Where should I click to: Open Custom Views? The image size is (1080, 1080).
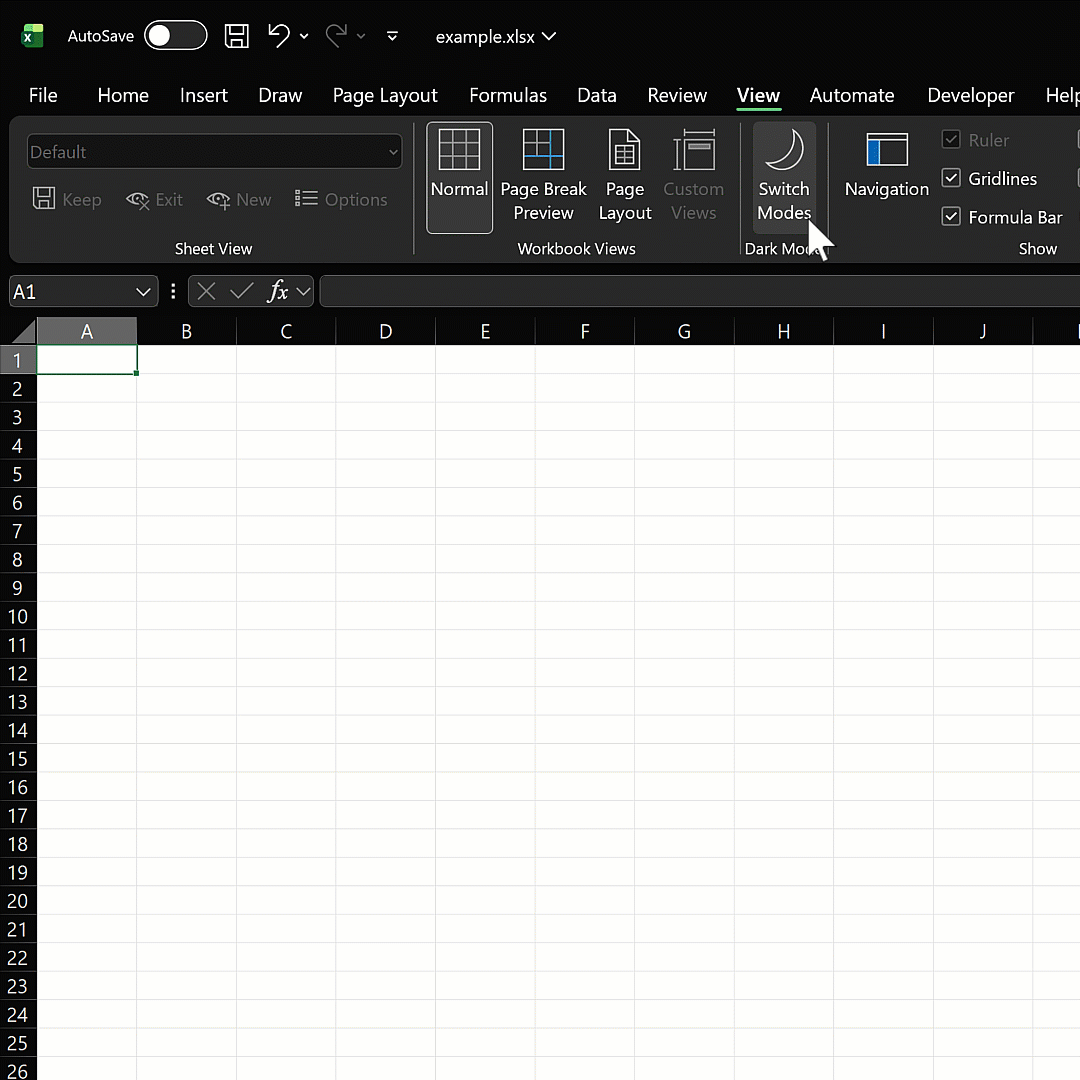coord(694,177)
